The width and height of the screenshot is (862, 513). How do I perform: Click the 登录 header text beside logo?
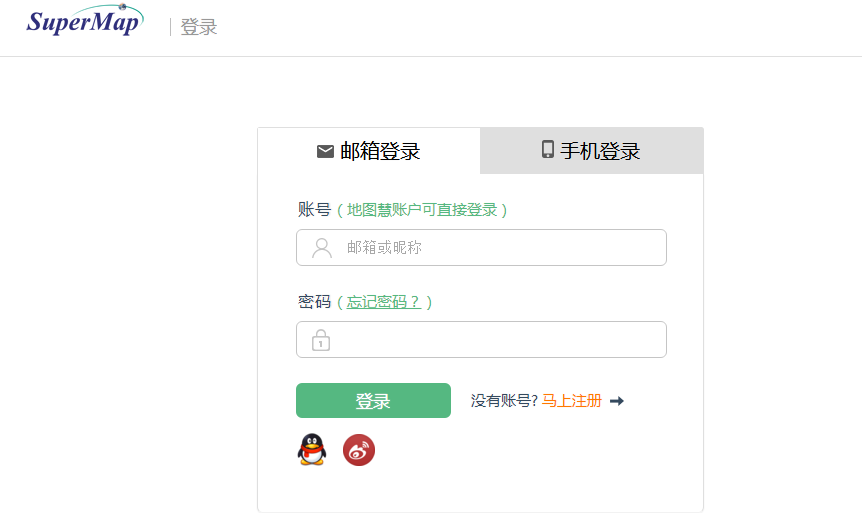199,27
